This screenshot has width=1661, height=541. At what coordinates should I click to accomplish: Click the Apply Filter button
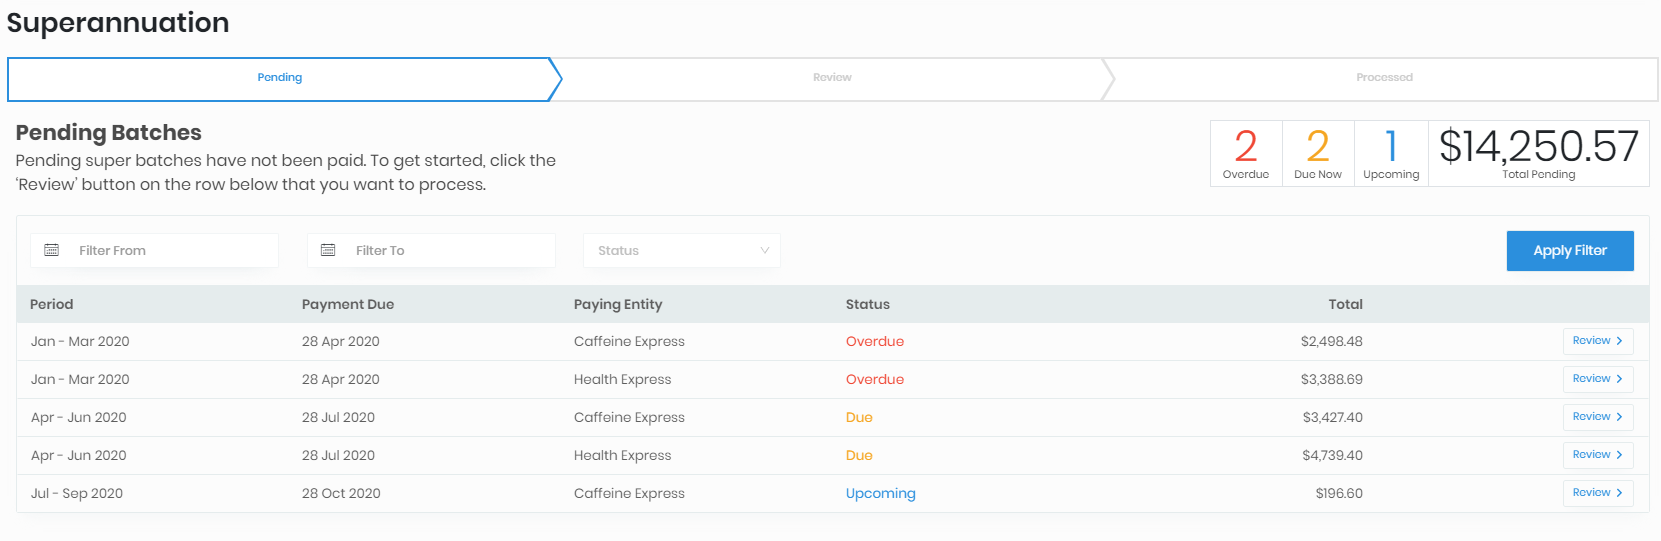(x=1569, y=251)
